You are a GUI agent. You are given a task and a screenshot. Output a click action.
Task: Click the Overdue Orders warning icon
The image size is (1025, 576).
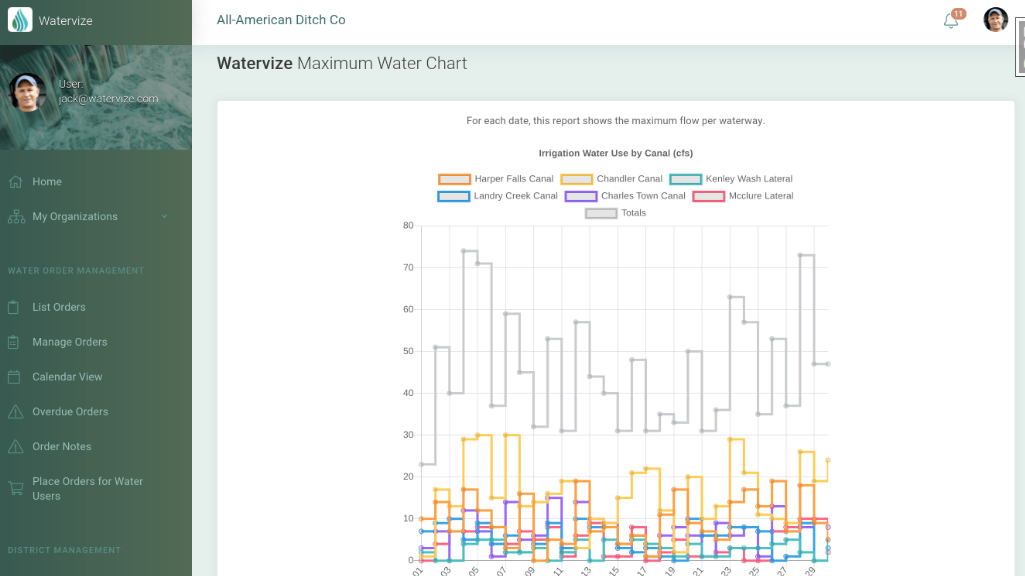(x=15, y=412)
